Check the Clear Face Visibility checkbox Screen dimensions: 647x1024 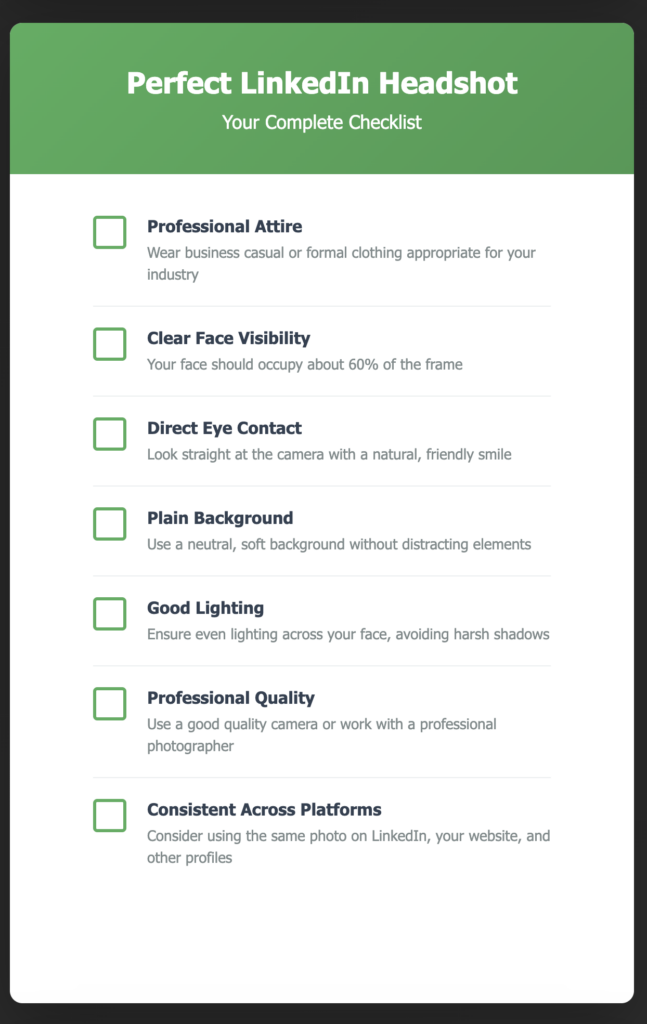click(x=109, y=343)
